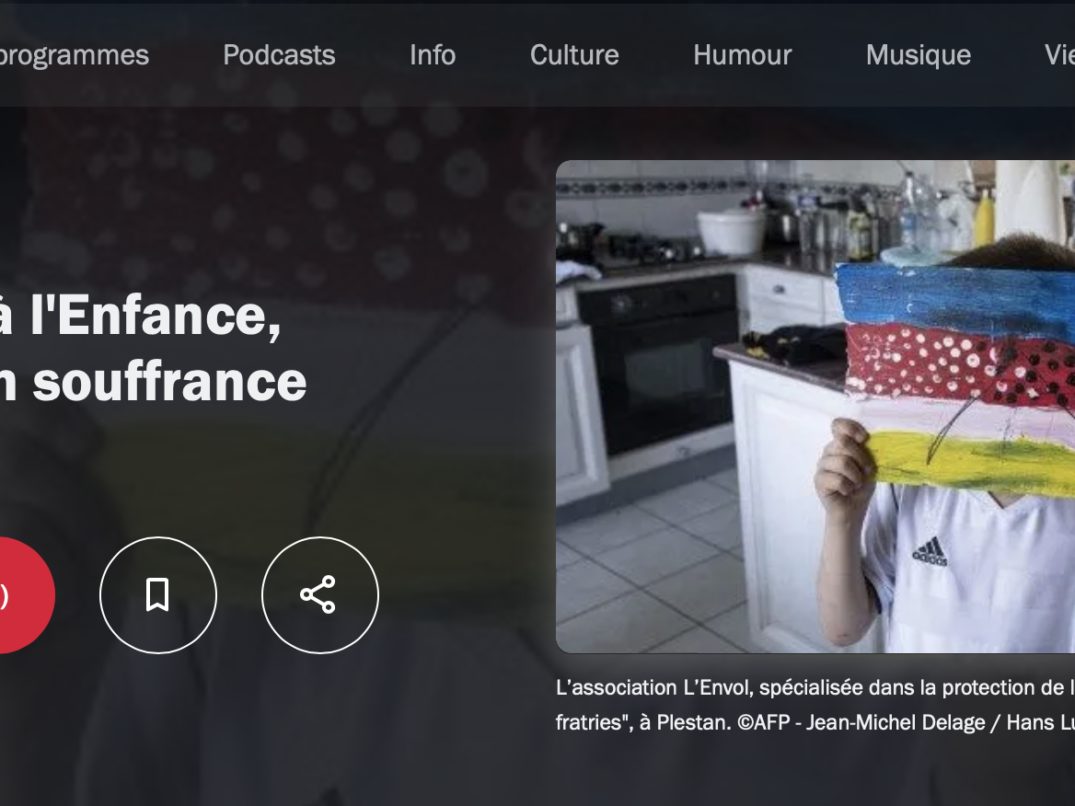
Task: Click the headline word "souffrance"
Action: tap(169, 382)
